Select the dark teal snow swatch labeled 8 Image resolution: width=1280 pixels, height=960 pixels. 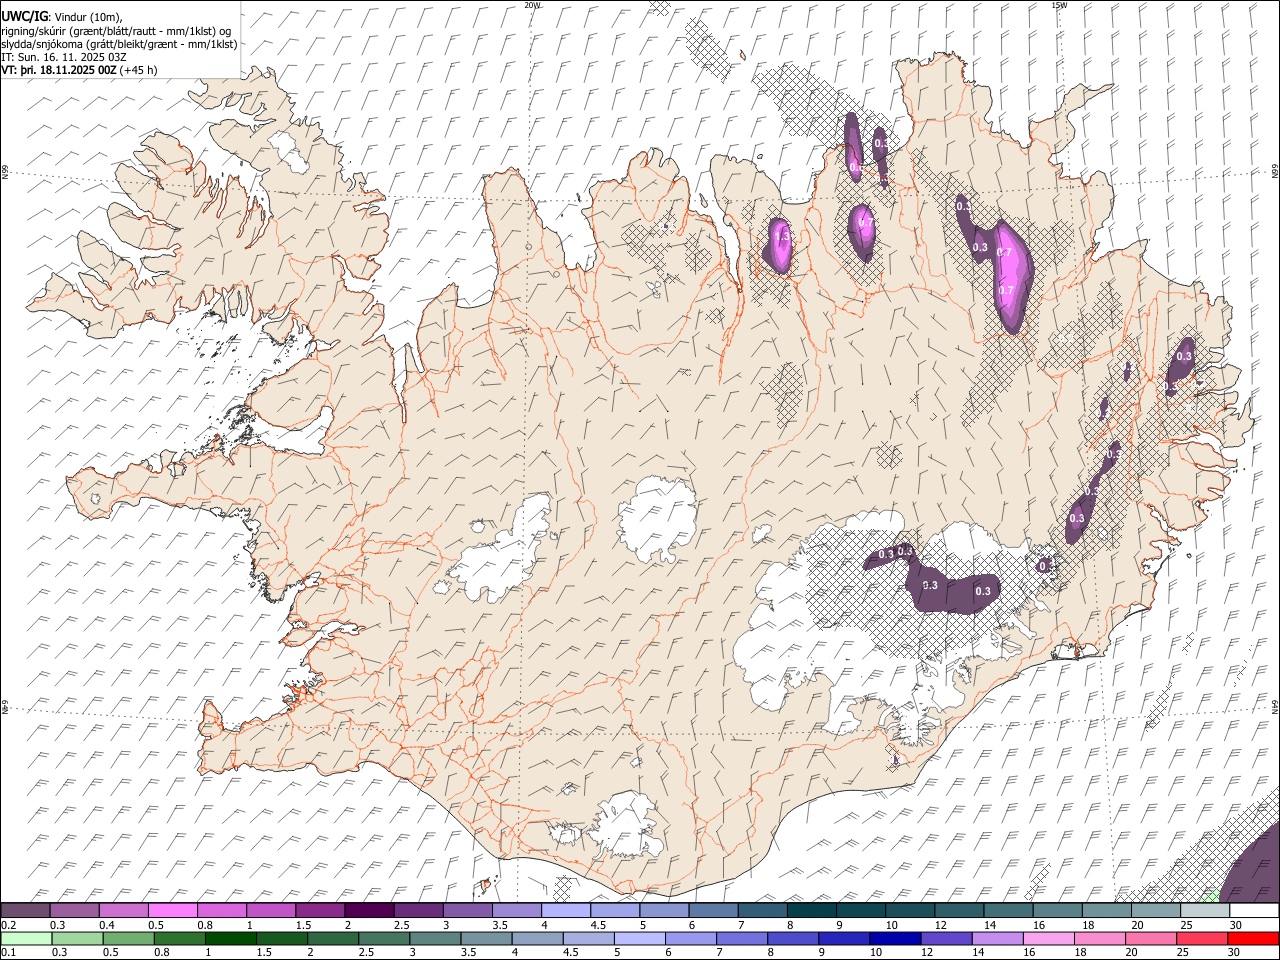(x=811, y=911)
